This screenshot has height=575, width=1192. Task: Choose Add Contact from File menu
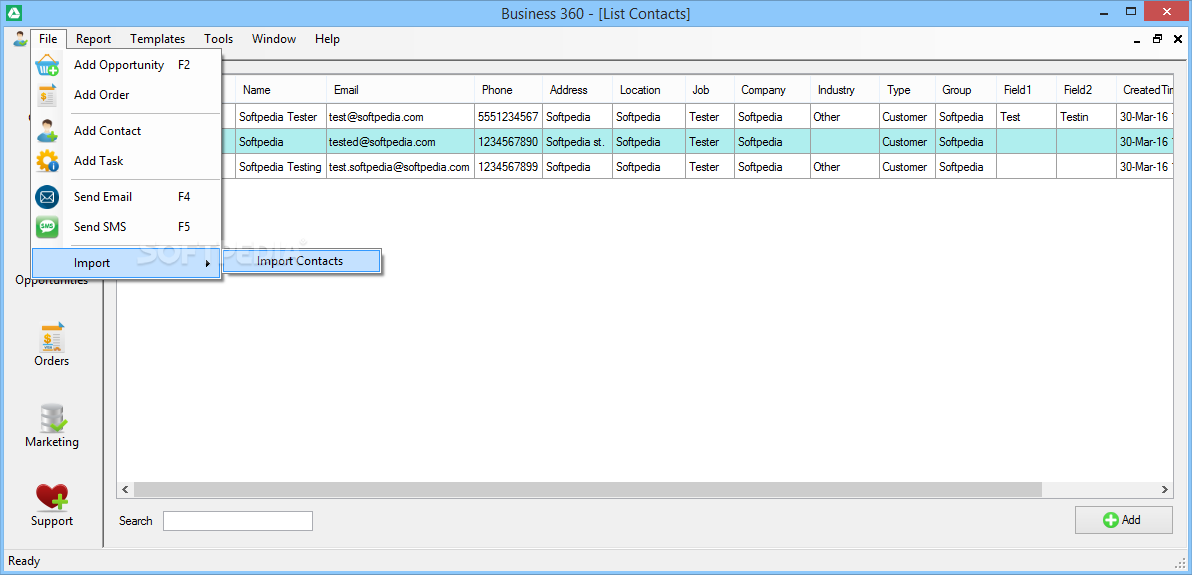(x=126, y=131)
